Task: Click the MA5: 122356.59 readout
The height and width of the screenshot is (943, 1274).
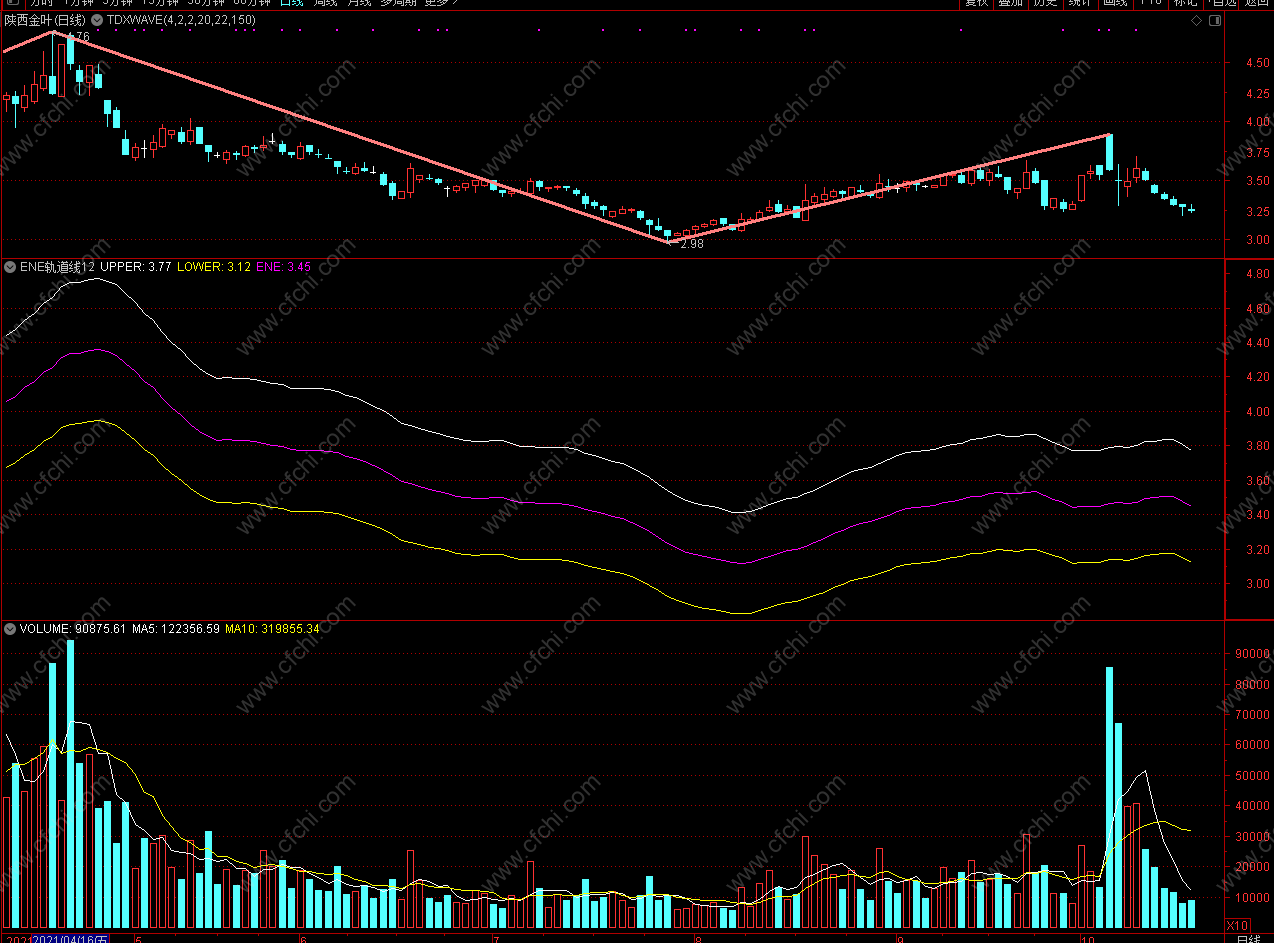Action: click(176, 629)
